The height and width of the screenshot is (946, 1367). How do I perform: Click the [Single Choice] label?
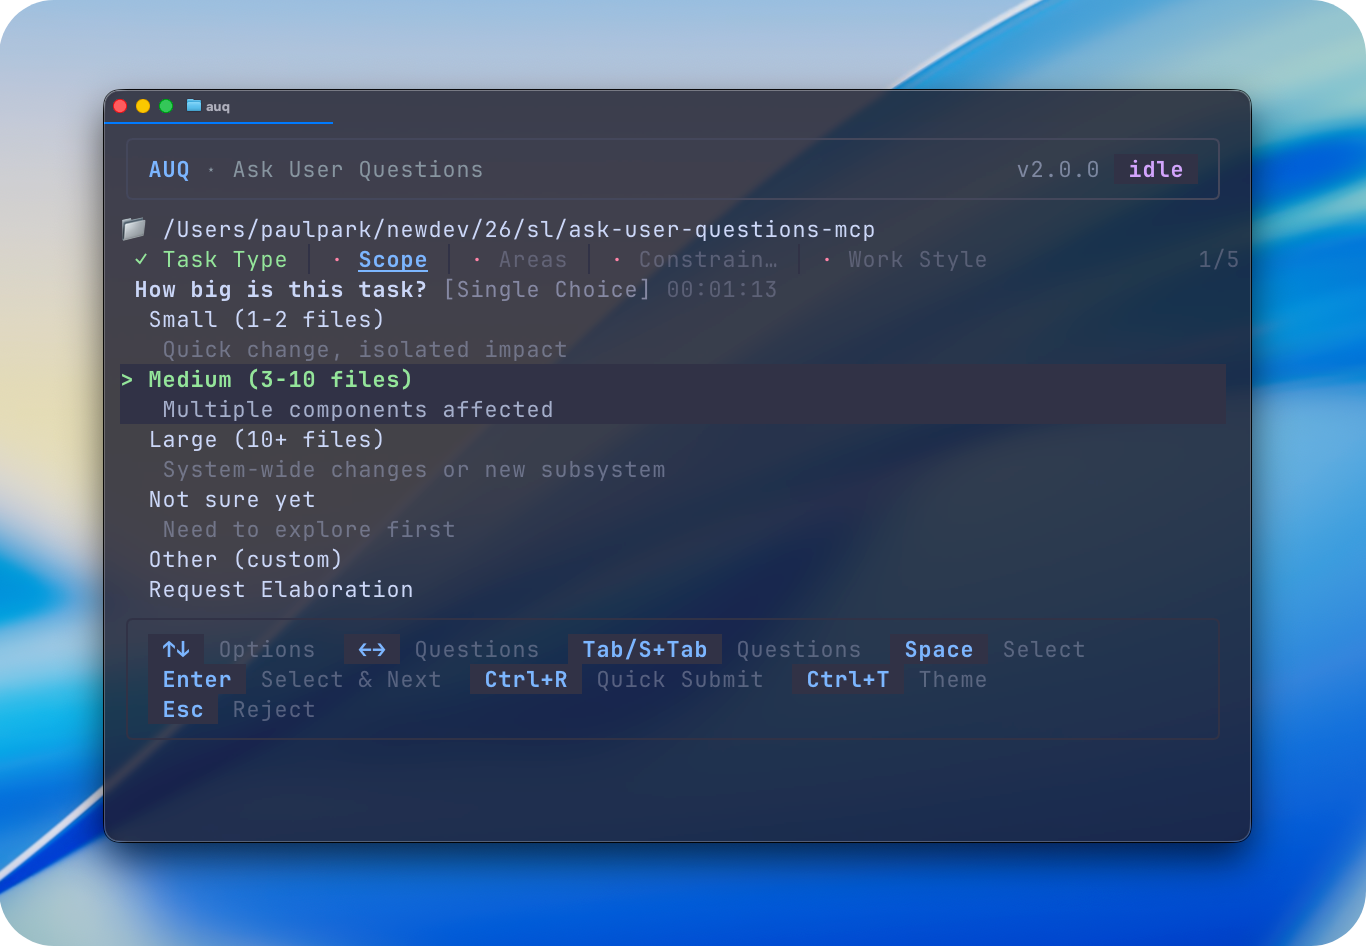pos(547,290)
